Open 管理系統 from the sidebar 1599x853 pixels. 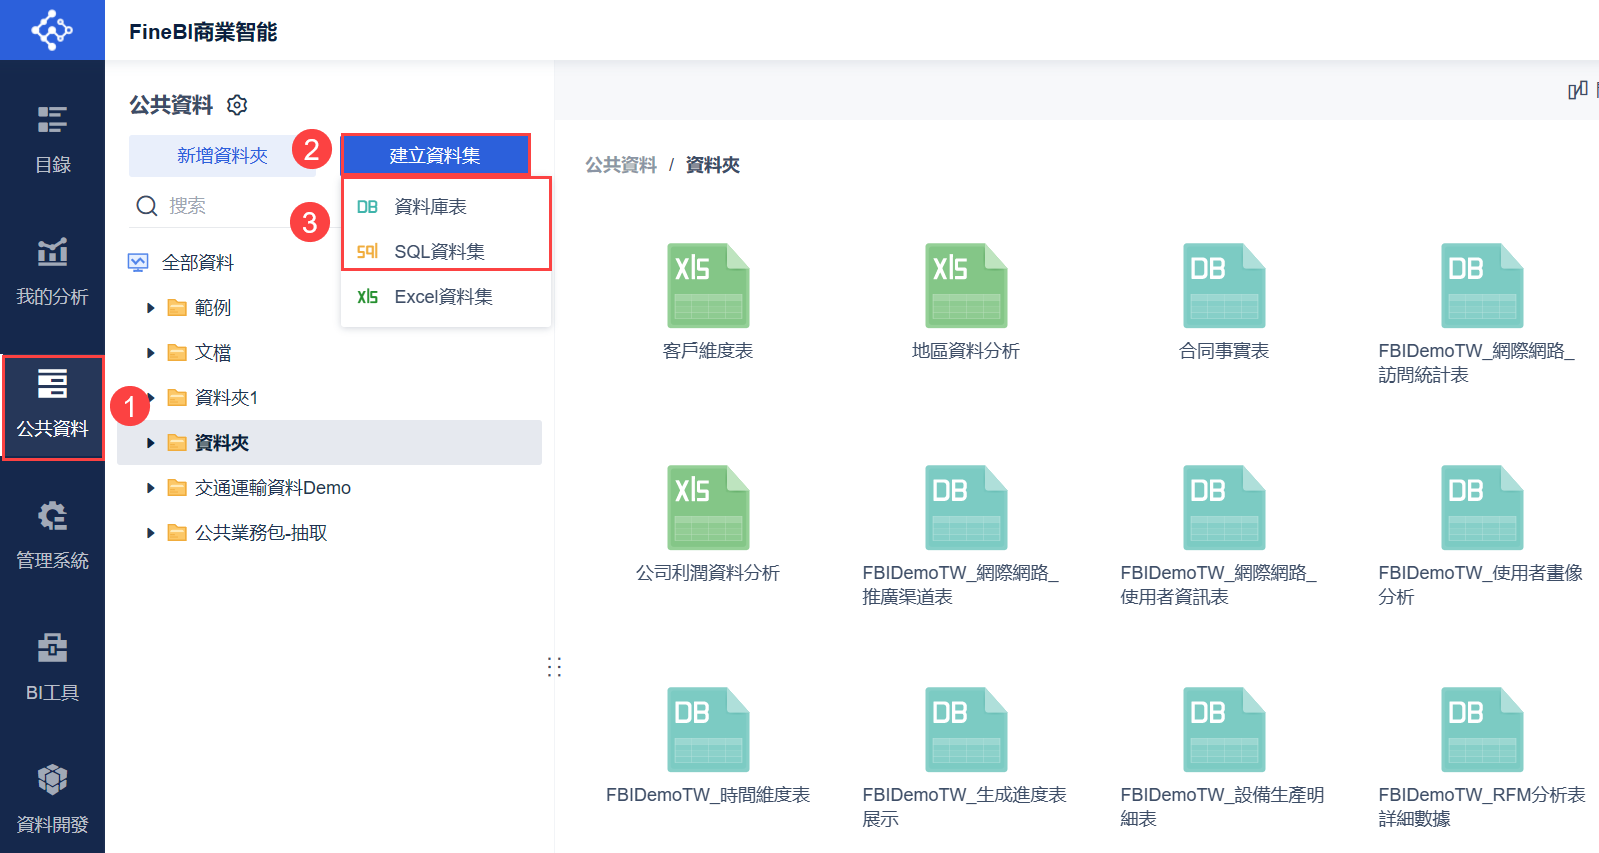pos(52,535)
